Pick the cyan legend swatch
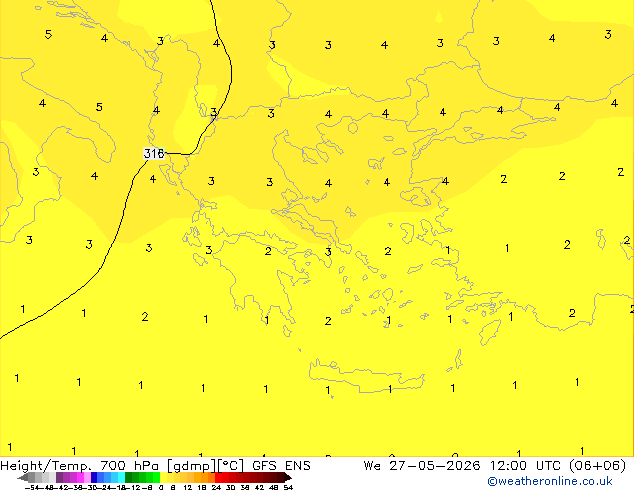Screen dimensions: 634x490 coord(121,477)
